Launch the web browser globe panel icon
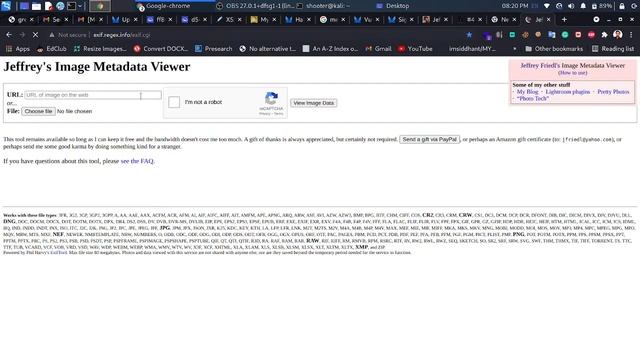This screenshot has width=640, height=360. coord(60,6)
